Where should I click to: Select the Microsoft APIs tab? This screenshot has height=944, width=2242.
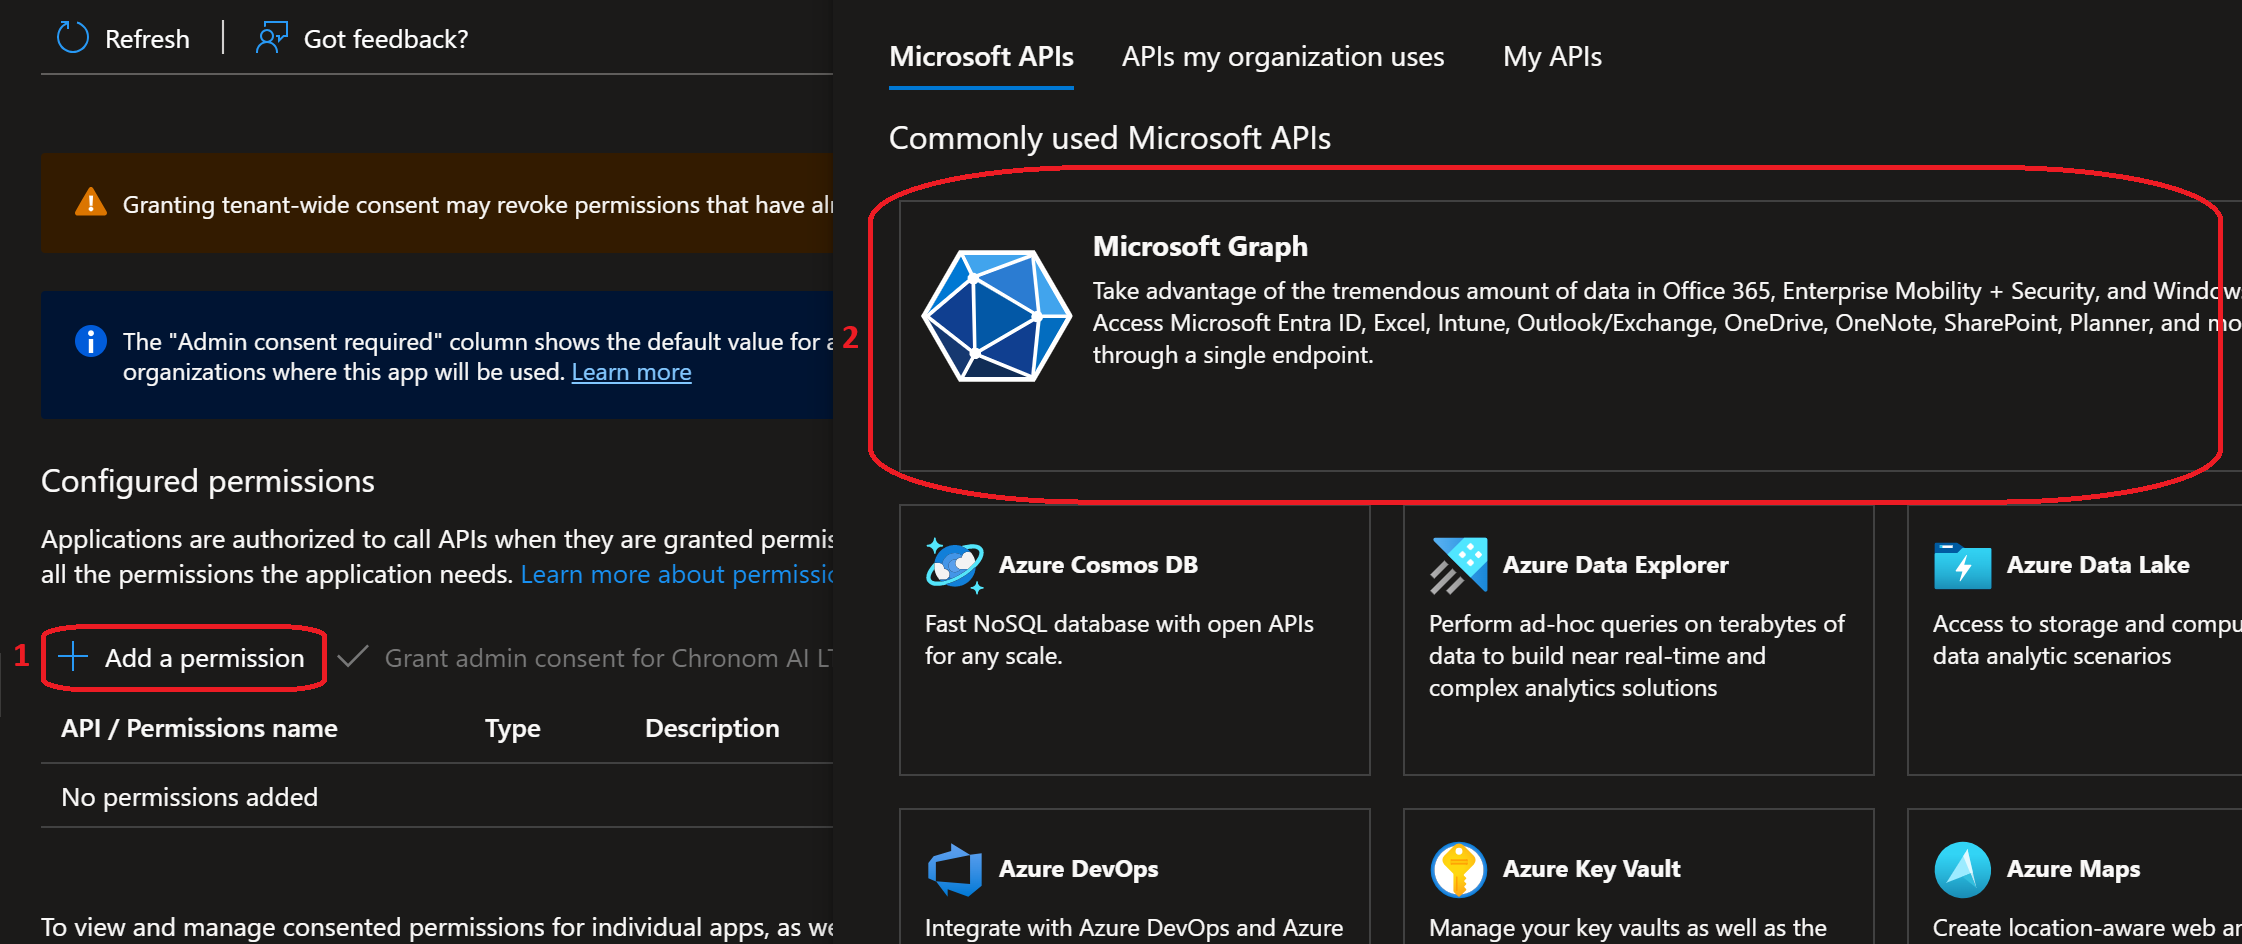[981, 57]
